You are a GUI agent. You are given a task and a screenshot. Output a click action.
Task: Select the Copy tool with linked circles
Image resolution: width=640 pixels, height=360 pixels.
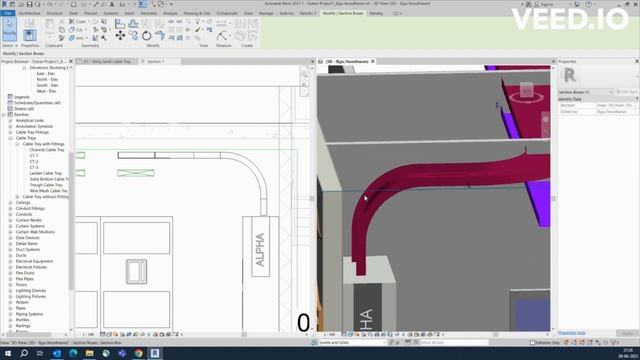[x=133, y=36]
